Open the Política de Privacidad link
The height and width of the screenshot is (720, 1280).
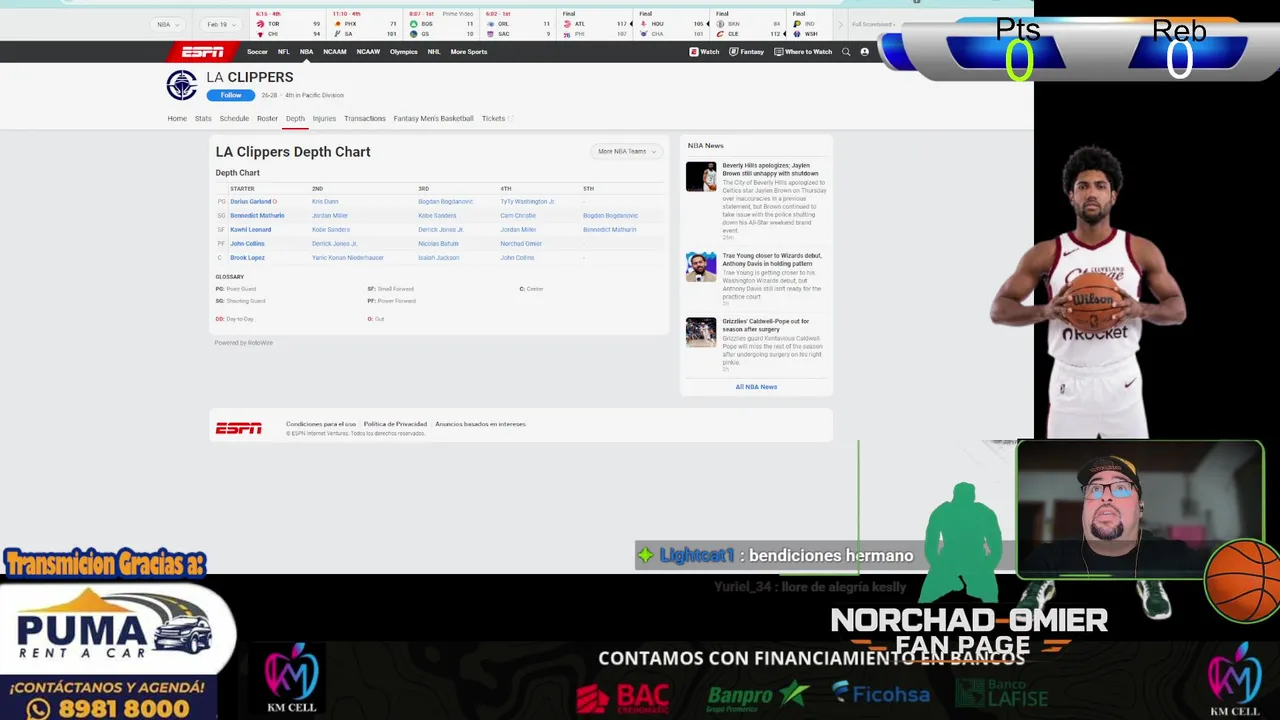(x=395, y=424)
